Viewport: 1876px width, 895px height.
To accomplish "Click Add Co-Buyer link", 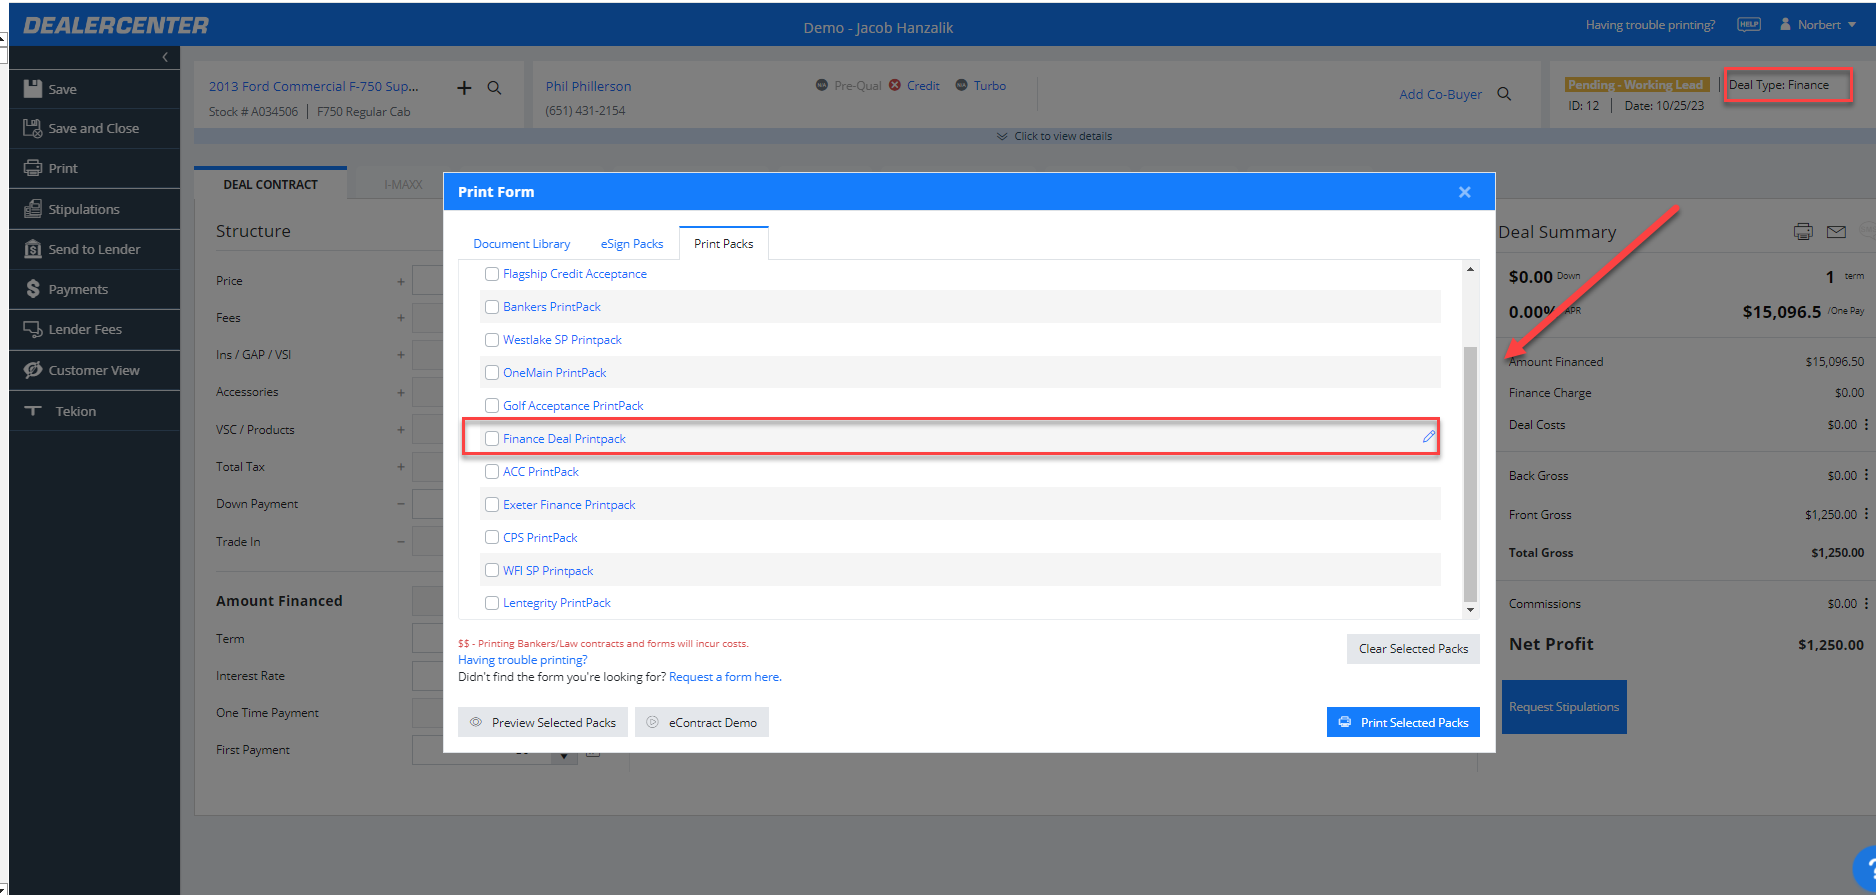I will pos(1440,94).
